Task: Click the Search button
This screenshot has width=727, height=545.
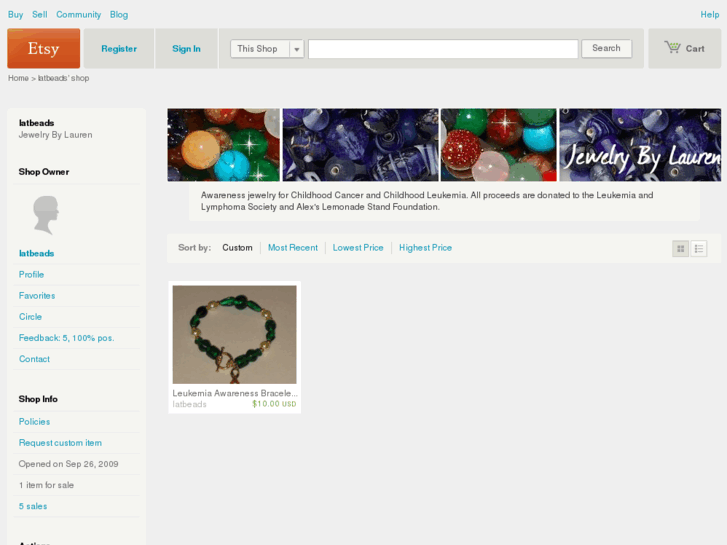Action: 606,48
